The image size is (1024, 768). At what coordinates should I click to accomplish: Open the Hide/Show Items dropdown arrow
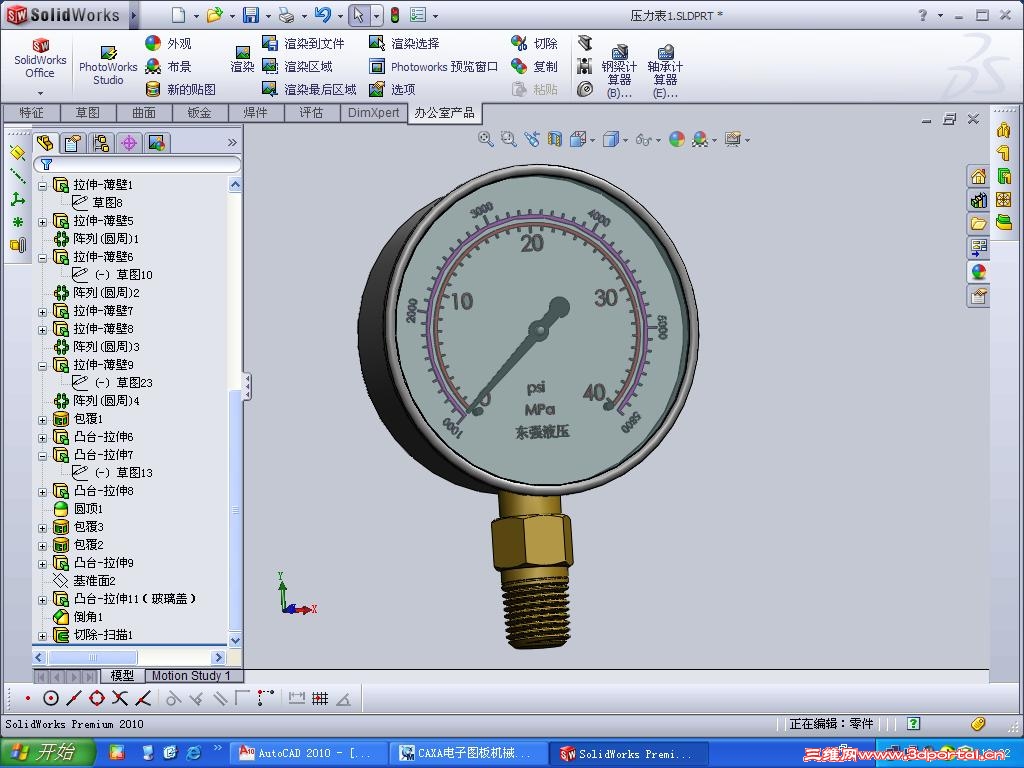tap(658, 140)
